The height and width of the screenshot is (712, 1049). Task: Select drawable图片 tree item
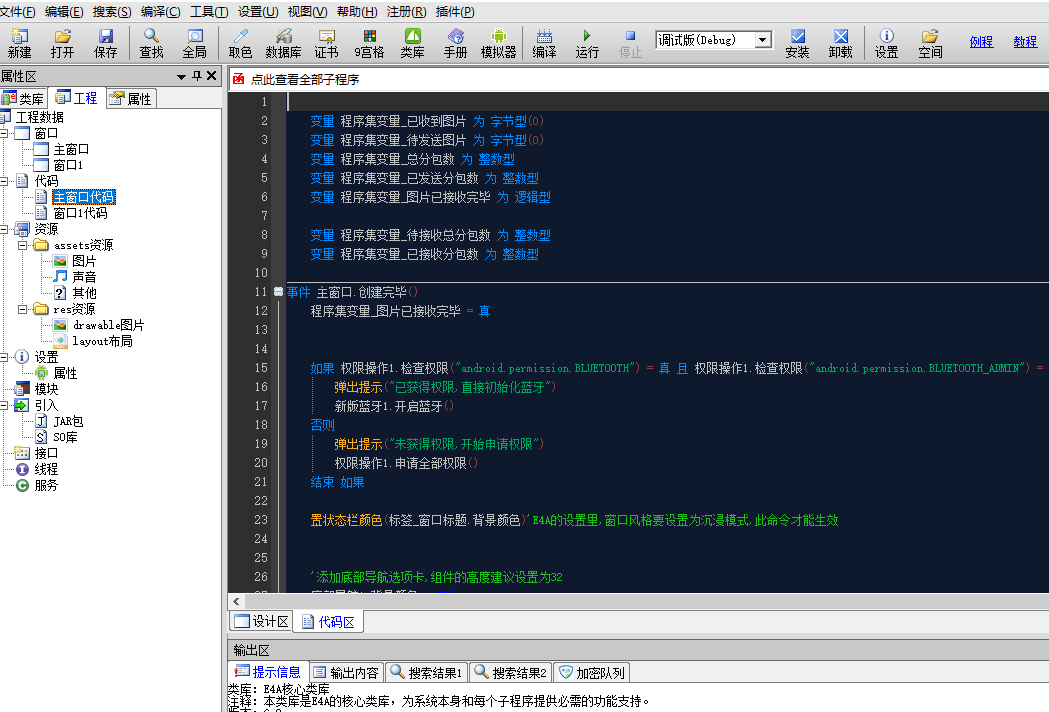(x=108, y=325)
